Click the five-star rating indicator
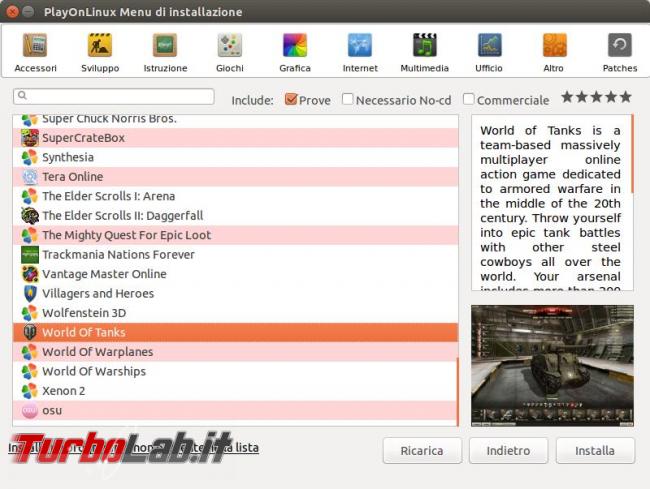Screen dimensions: 650x489 [x=596, y=97]
